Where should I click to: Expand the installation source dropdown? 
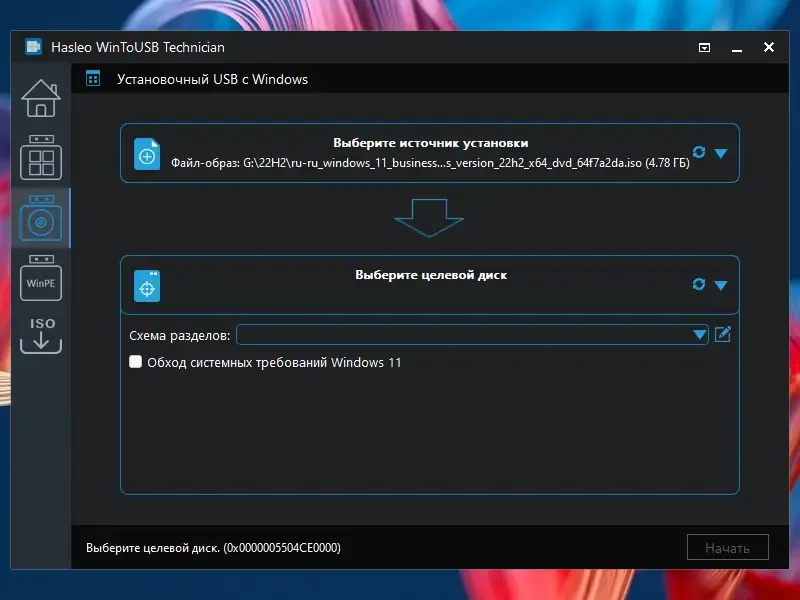(x=721, y=153)
